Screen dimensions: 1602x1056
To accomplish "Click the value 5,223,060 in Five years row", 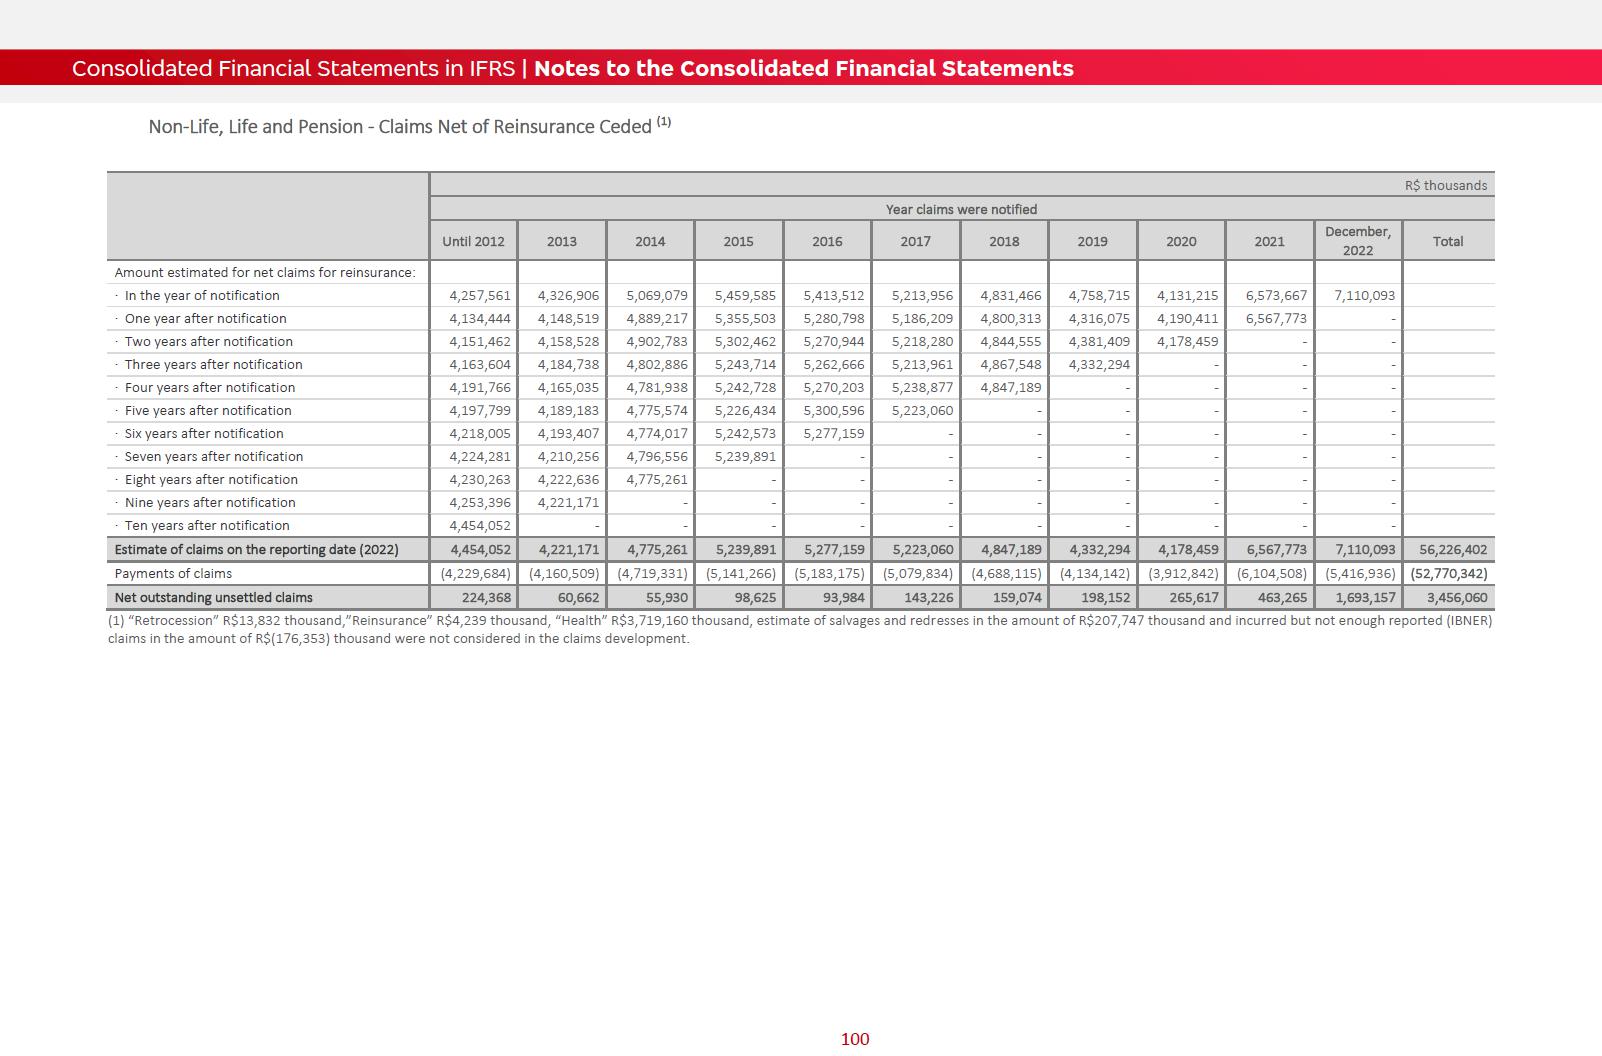I will (922, 410).
